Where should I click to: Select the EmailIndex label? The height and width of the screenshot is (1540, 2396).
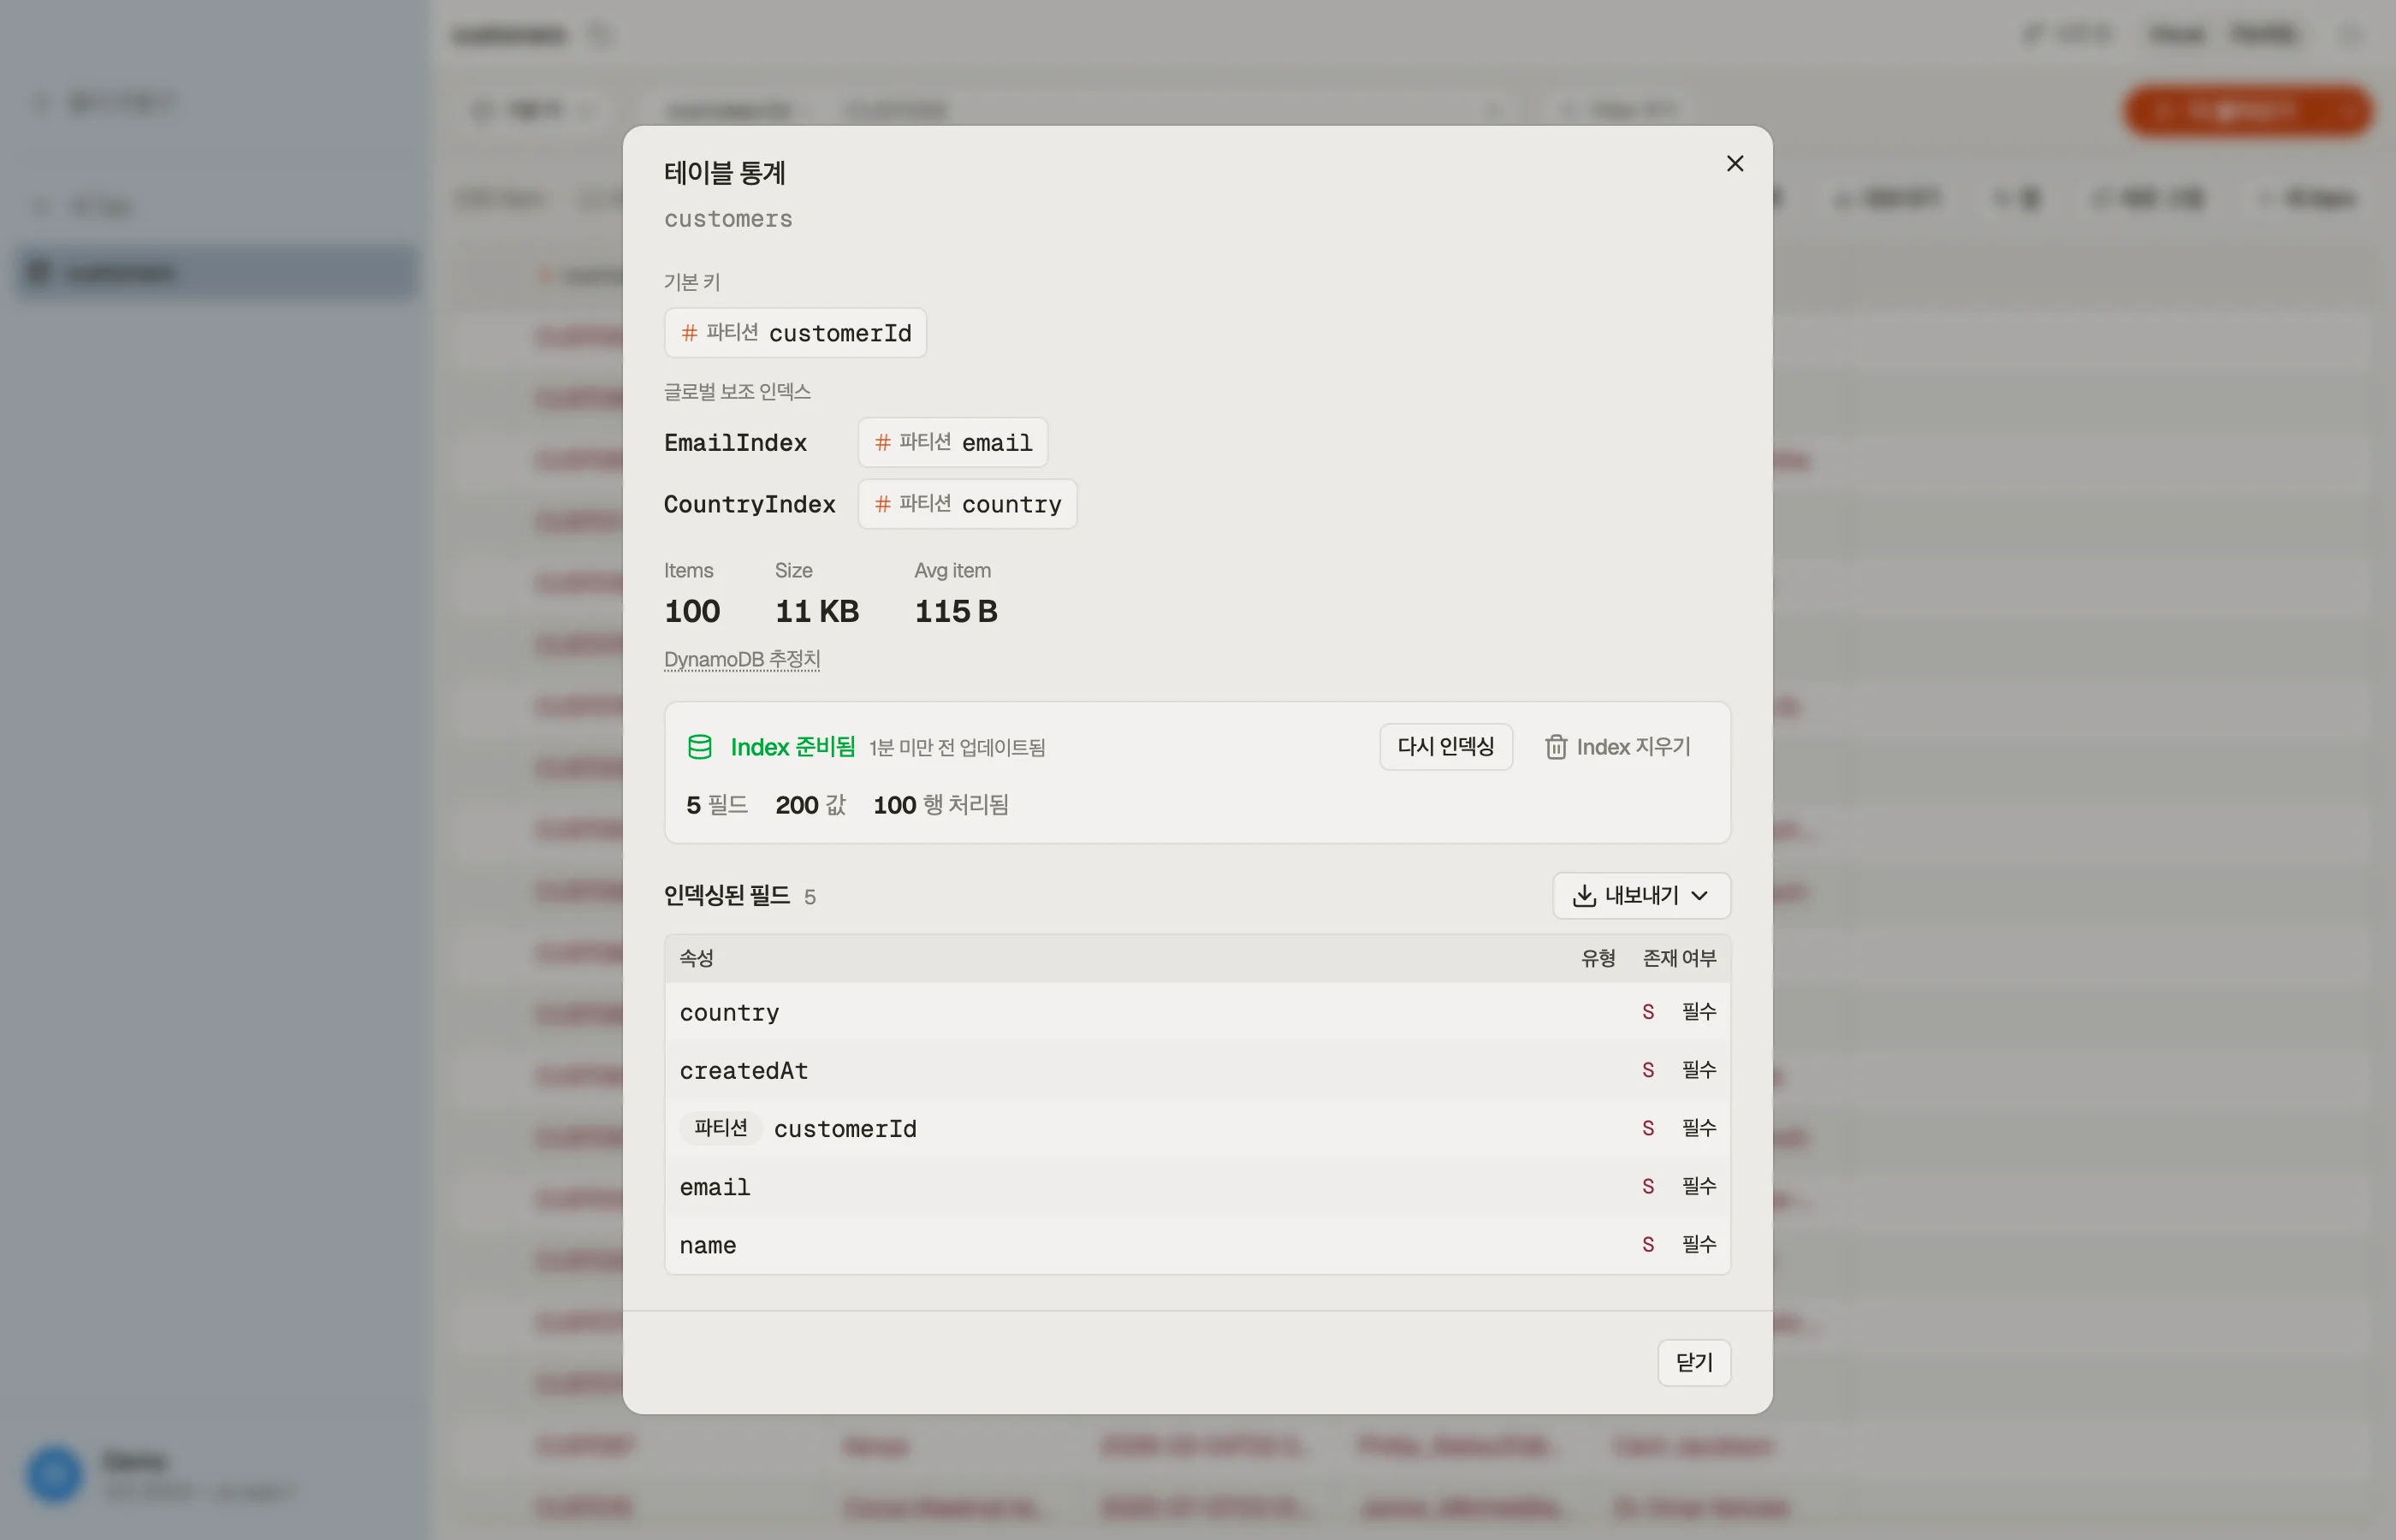pyautogui.click(x=735, y=443)
